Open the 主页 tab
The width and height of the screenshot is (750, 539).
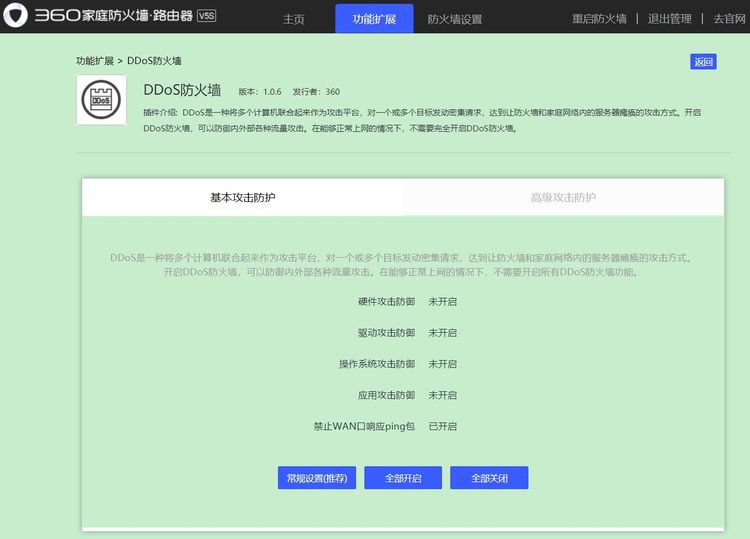click(294, 19)
